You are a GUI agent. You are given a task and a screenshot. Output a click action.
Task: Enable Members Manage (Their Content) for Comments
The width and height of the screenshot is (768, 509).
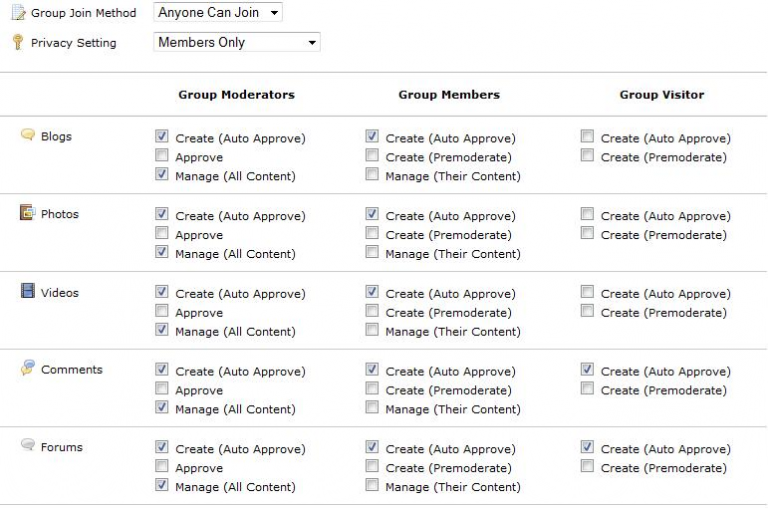[x=372, y=408]
